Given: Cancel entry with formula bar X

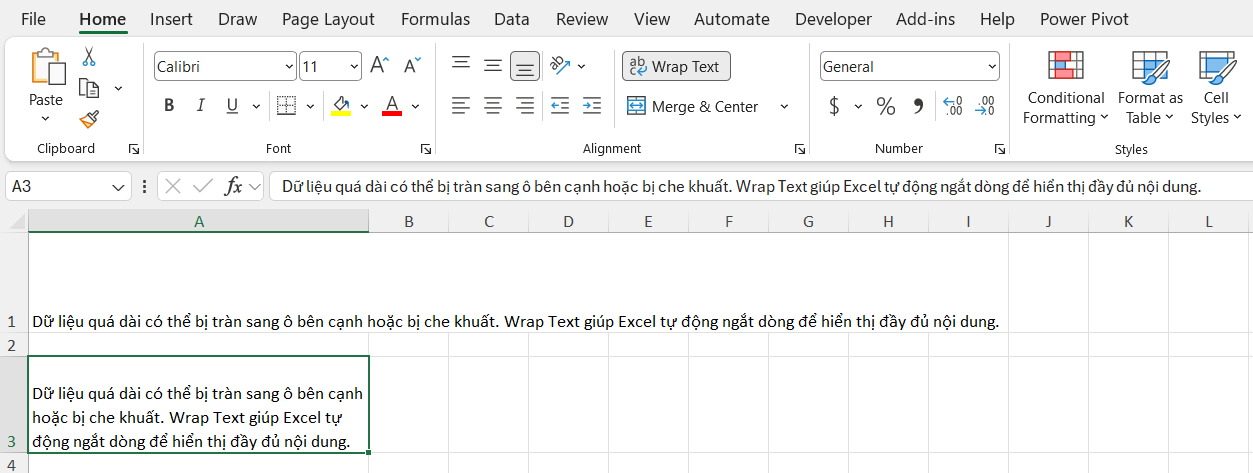Looking at the screenshot, I should [x=172, y=186].
